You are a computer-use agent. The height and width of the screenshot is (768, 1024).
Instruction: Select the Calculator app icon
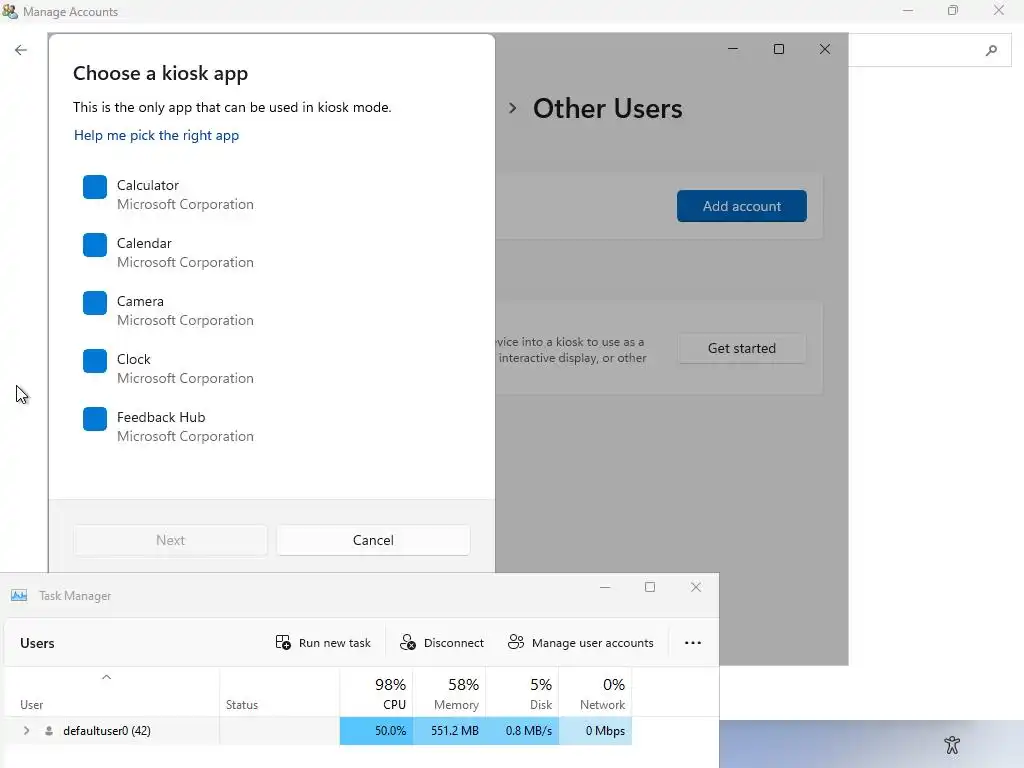95,187
